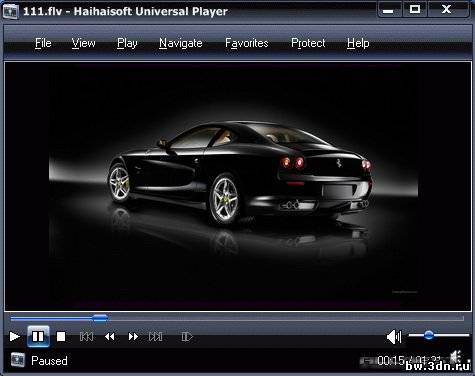Image resolution: width=475 pixels, height=376 pixels.
Task: Click the Play button
Action: (x=15, y=337)
